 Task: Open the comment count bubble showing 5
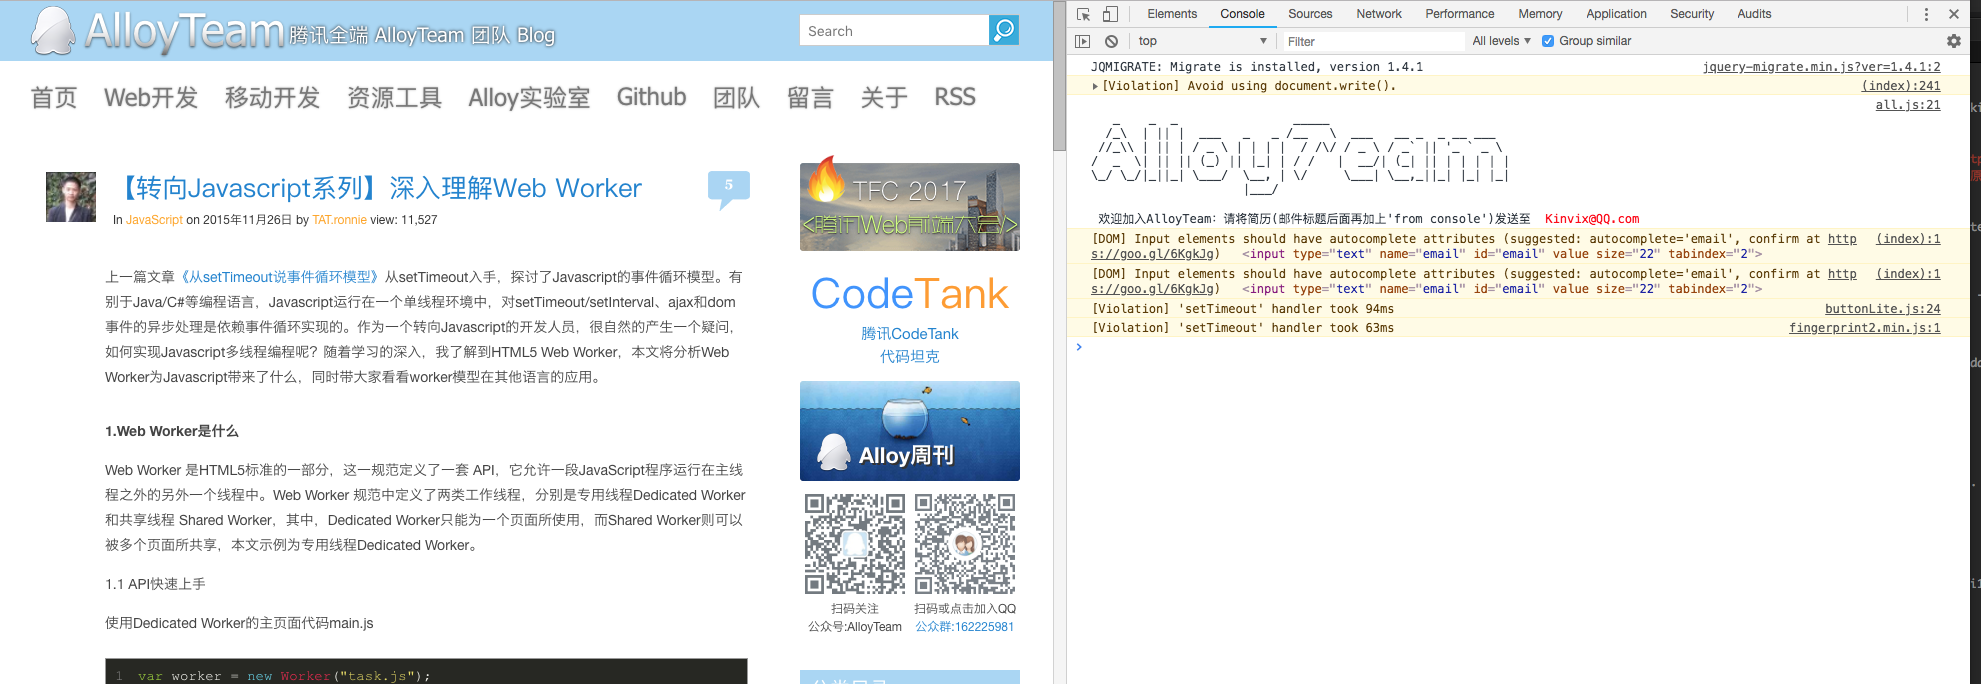click(x=728, y=188)
